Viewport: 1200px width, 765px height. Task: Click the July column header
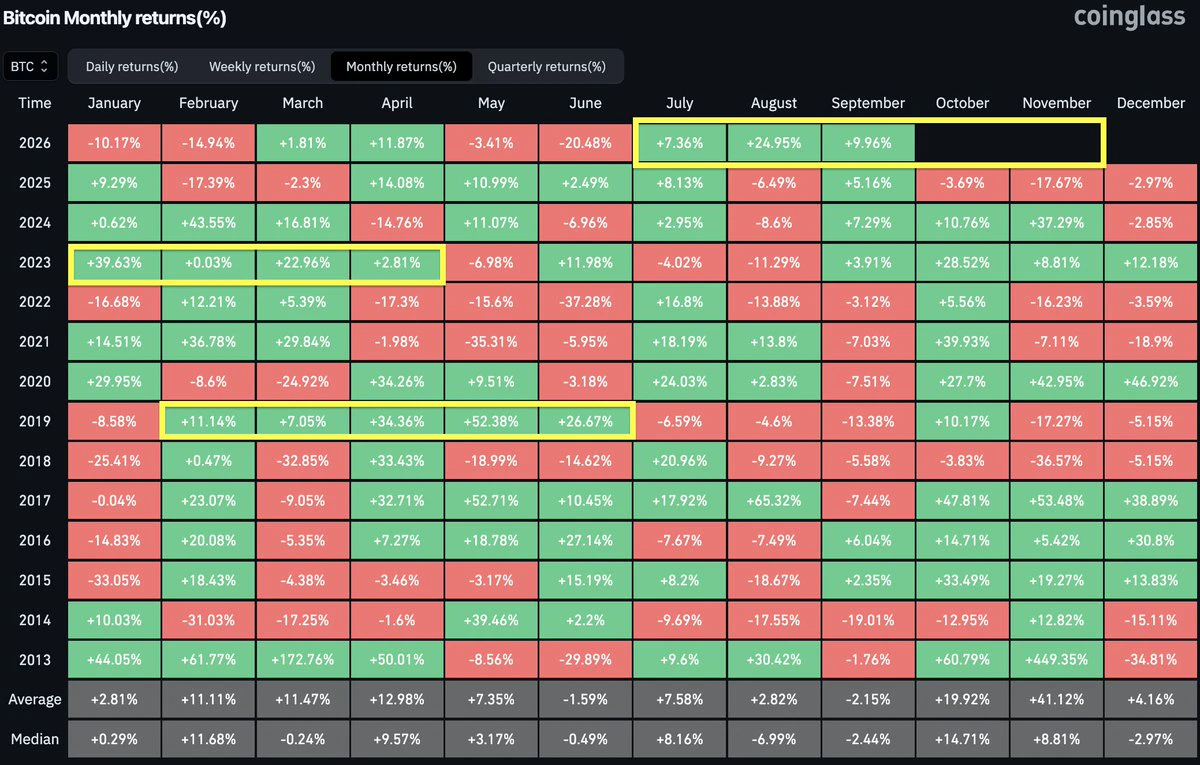coord(679,103)
